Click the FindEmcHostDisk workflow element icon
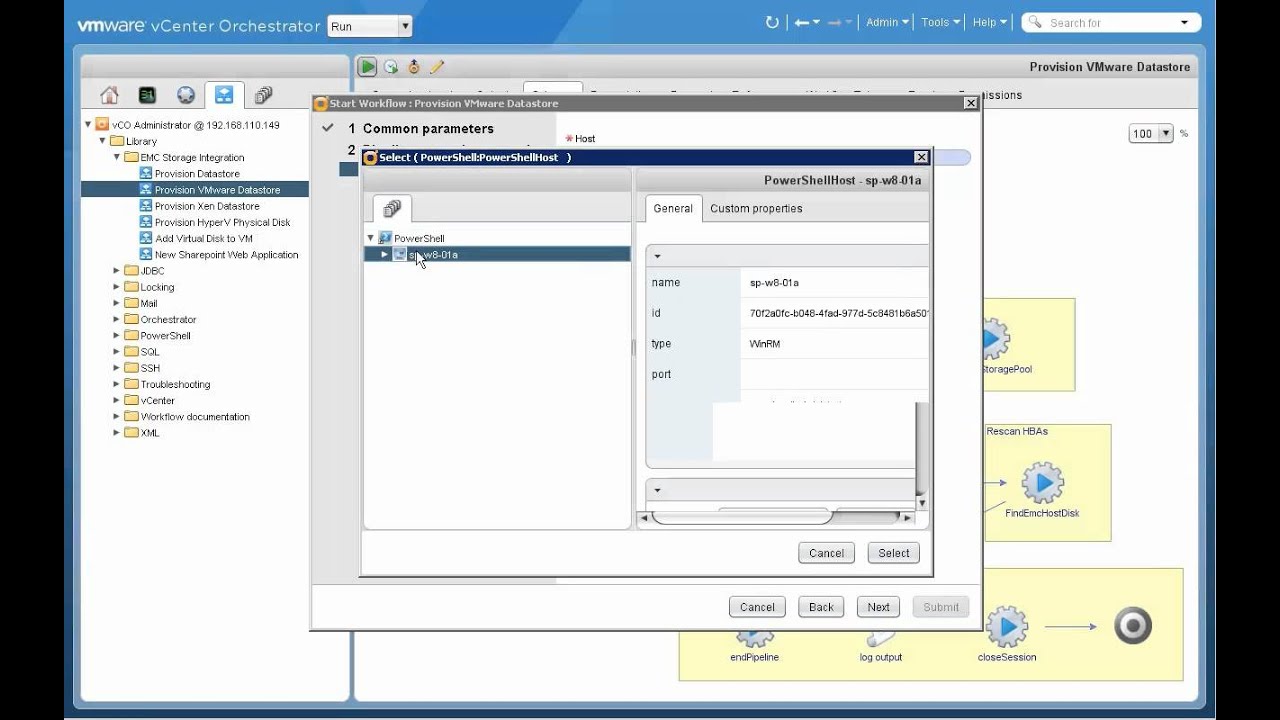Screen dimensions: 1280x720 click(x=1043, y=484)
